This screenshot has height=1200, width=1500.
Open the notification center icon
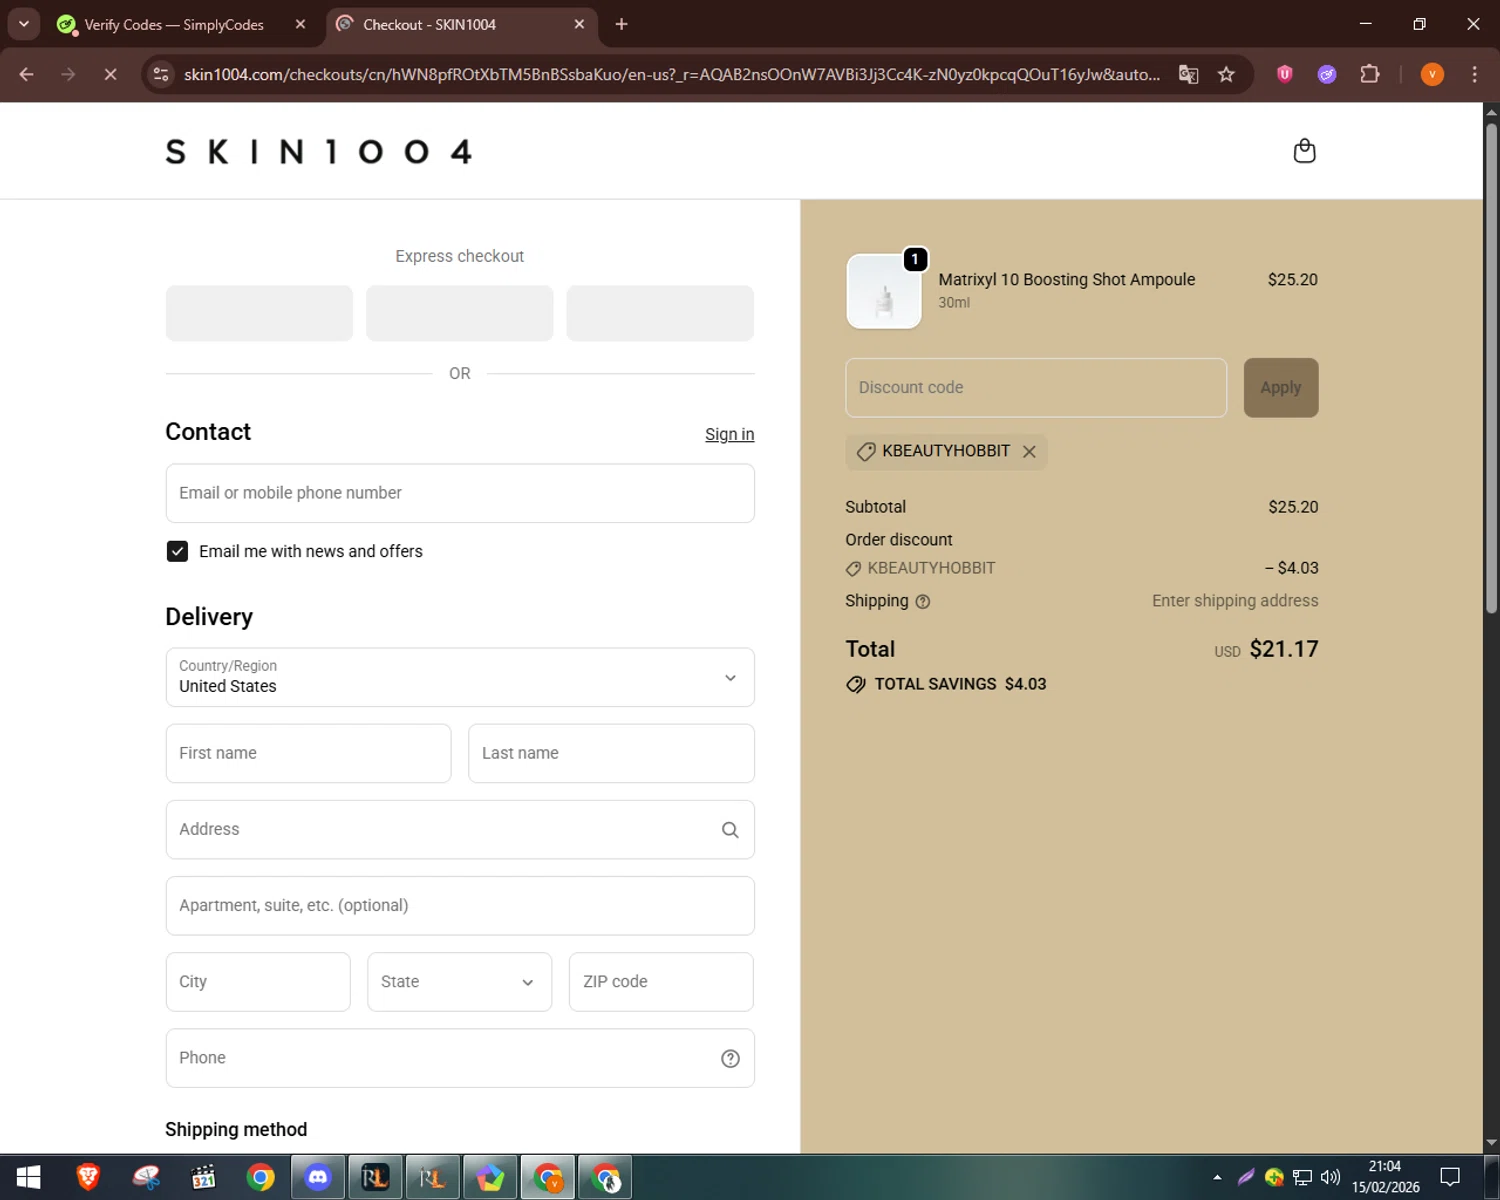click(1450, 1177)
